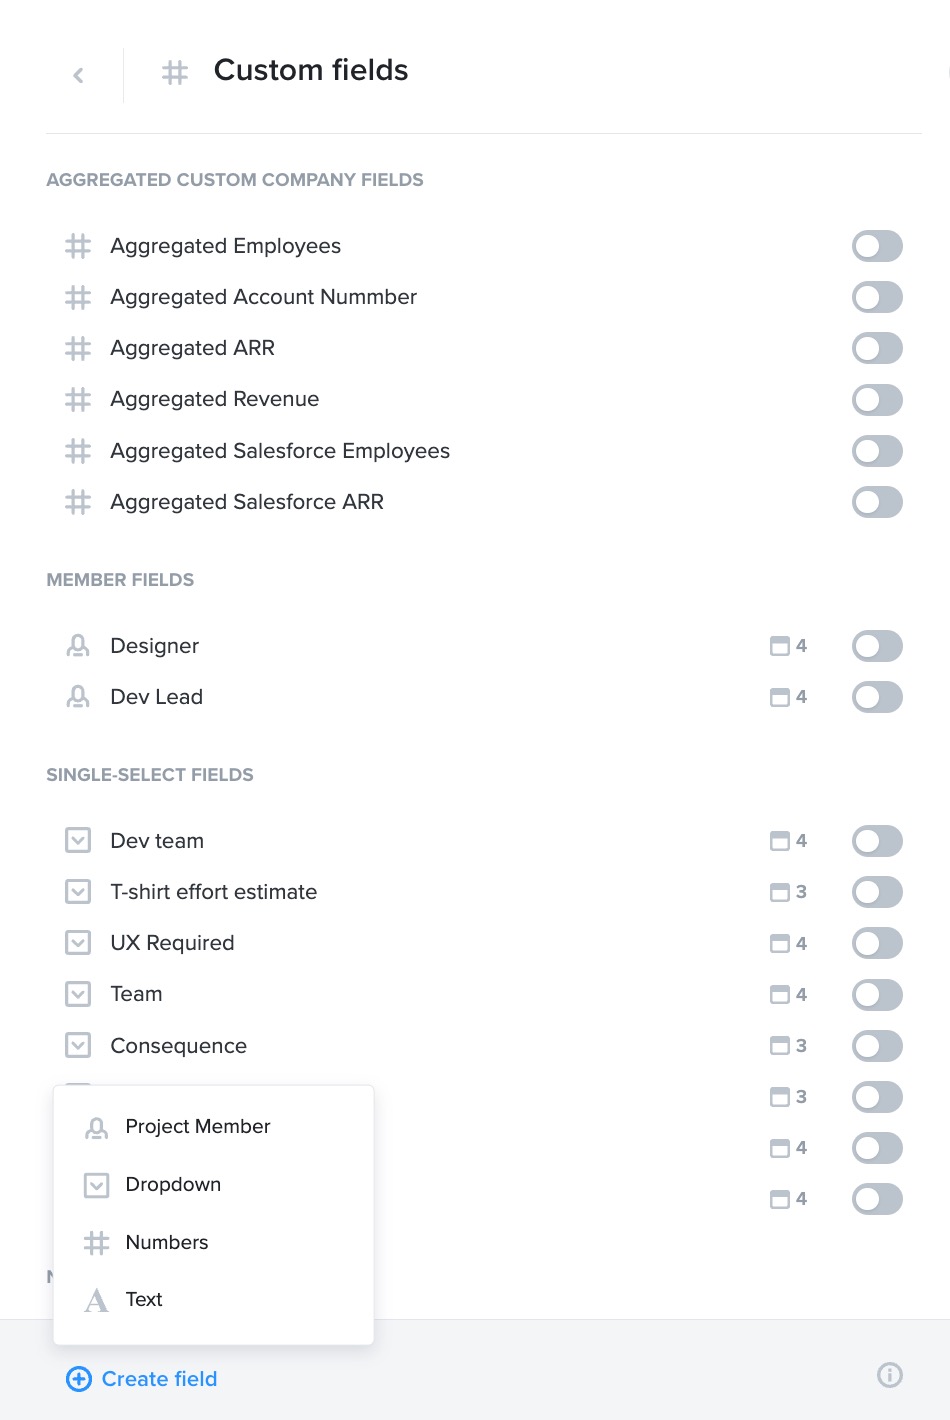Click the hash icon beside Aggregated ARR
Screen dimensions: 950x1420
click(x=78, y=348)
